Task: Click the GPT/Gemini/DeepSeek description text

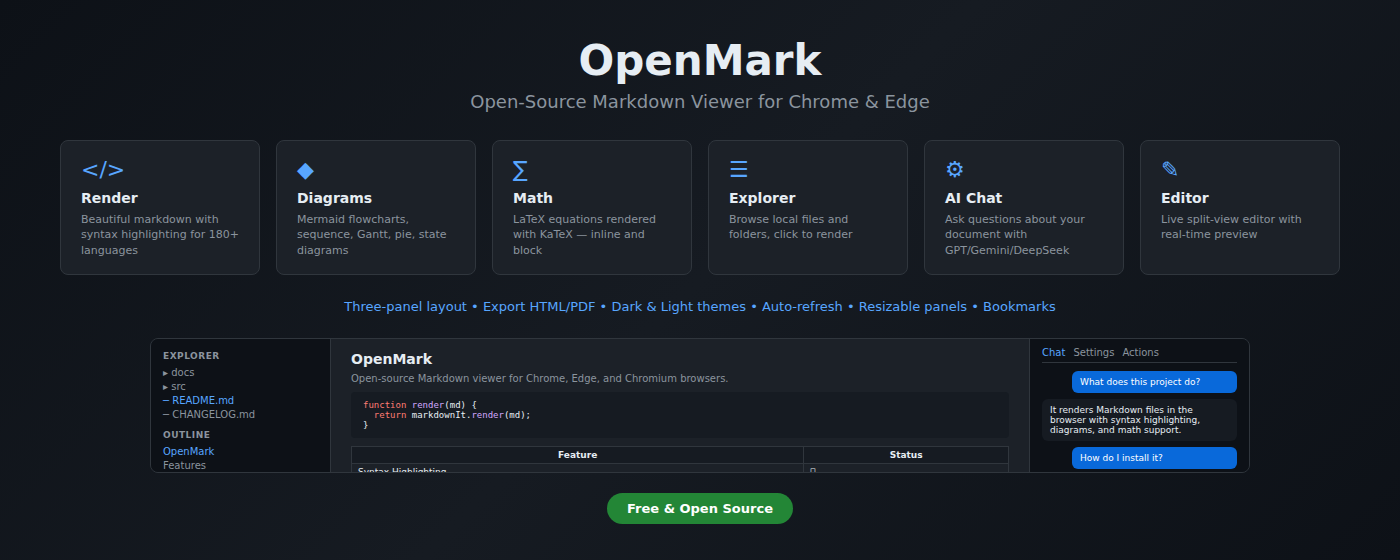Action: click(x=1015, y=235)
